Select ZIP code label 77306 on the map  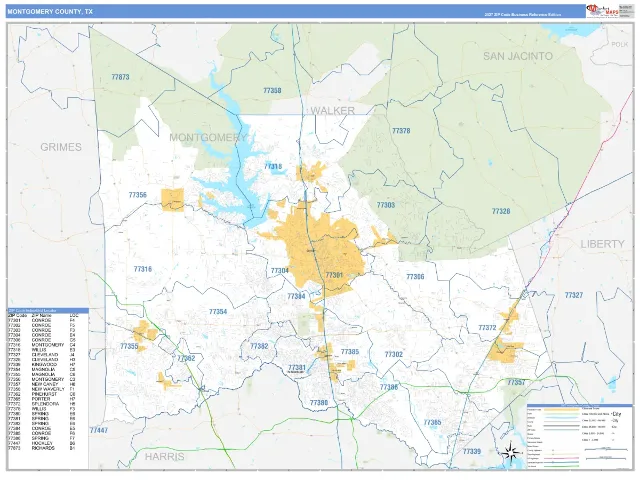(x=415, y=277)
